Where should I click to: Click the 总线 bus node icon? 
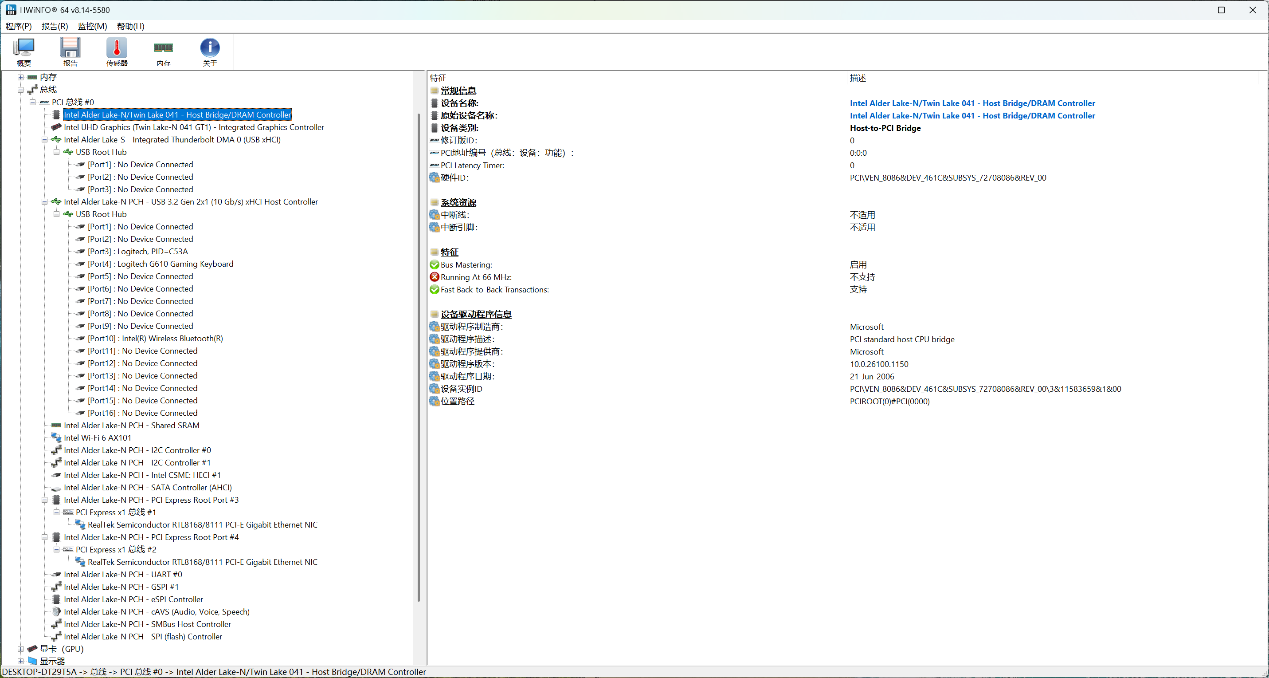click(x=32, y=89)
